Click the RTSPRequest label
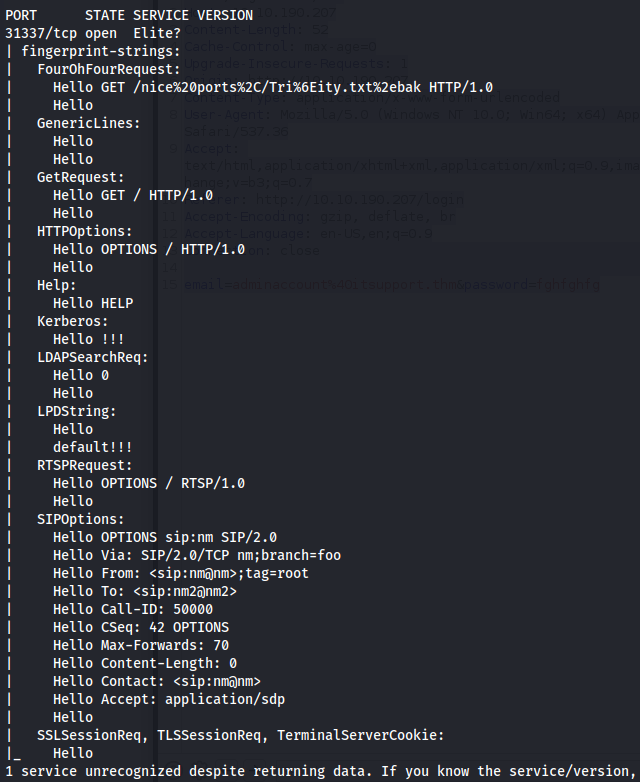Screen dimensions: 640x782 pos(85,465)
